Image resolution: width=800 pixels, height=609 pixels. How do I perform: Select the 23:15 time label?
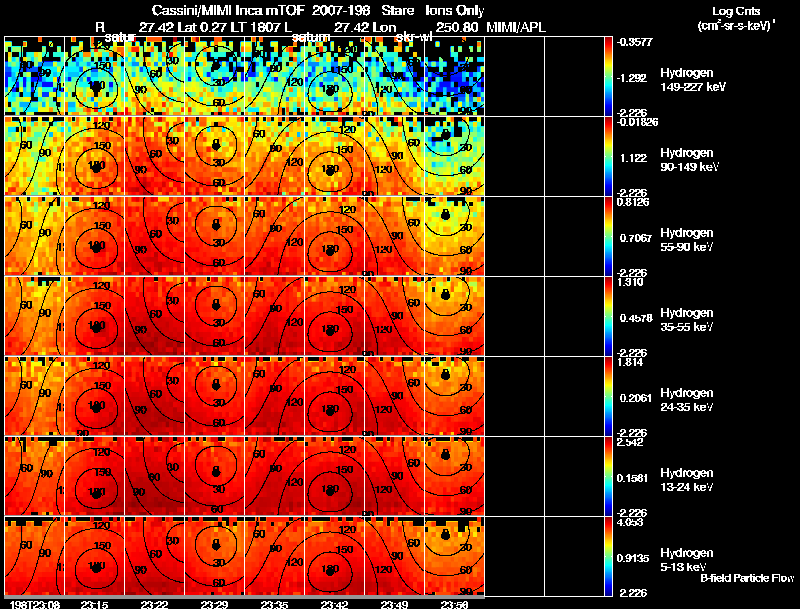[94, 605]
